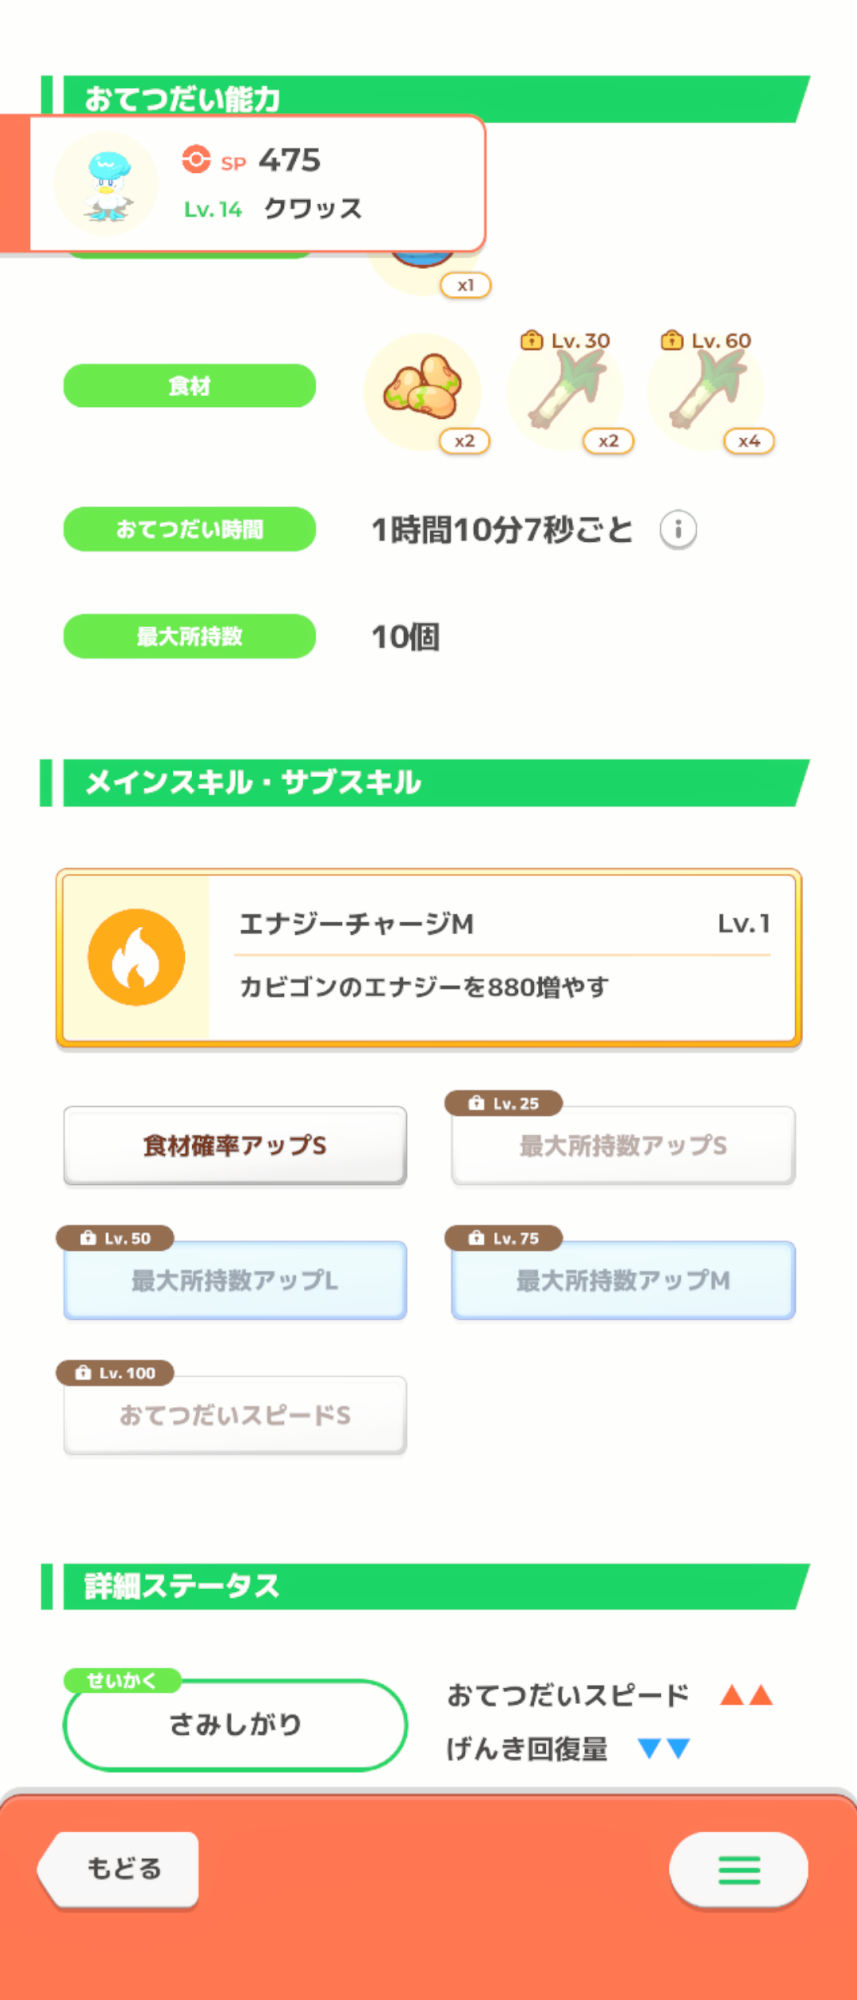Tap the Lv. 60 locked leek ingredient
The width and height of the screenshot is (857, 2000).
(706, 391)
